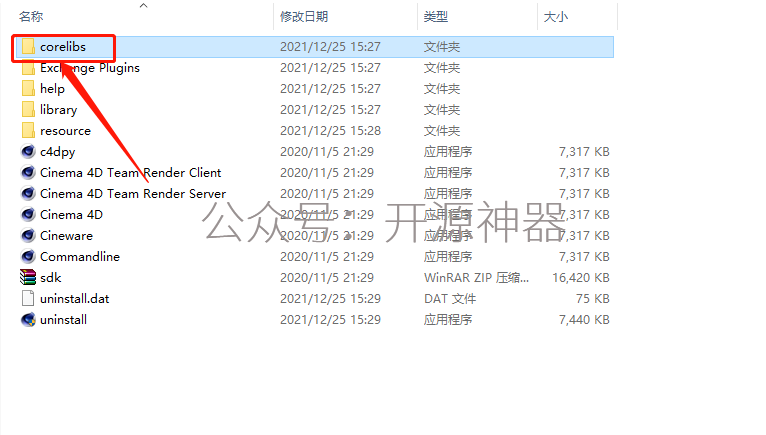Click the 'uninstall.dat' file name
The height and width of the screenshot is (435, 766).
tap(75, 299)
